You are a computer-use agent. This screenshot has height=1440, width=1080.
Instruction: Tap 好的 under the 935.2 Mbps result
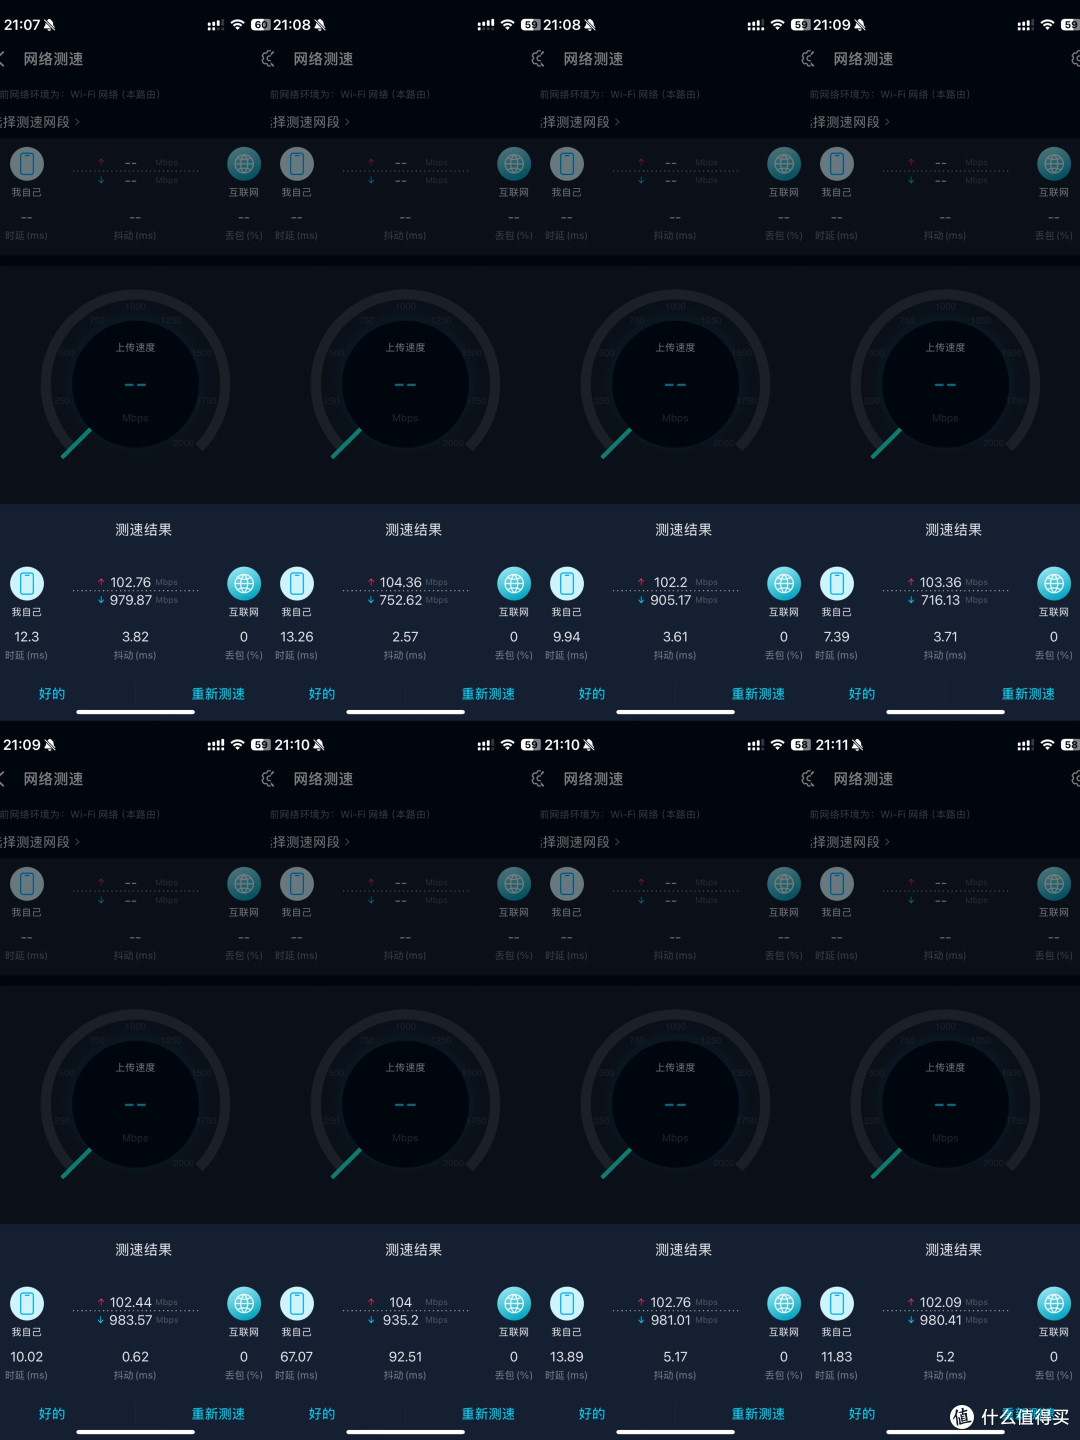(x=322, y=1414)
